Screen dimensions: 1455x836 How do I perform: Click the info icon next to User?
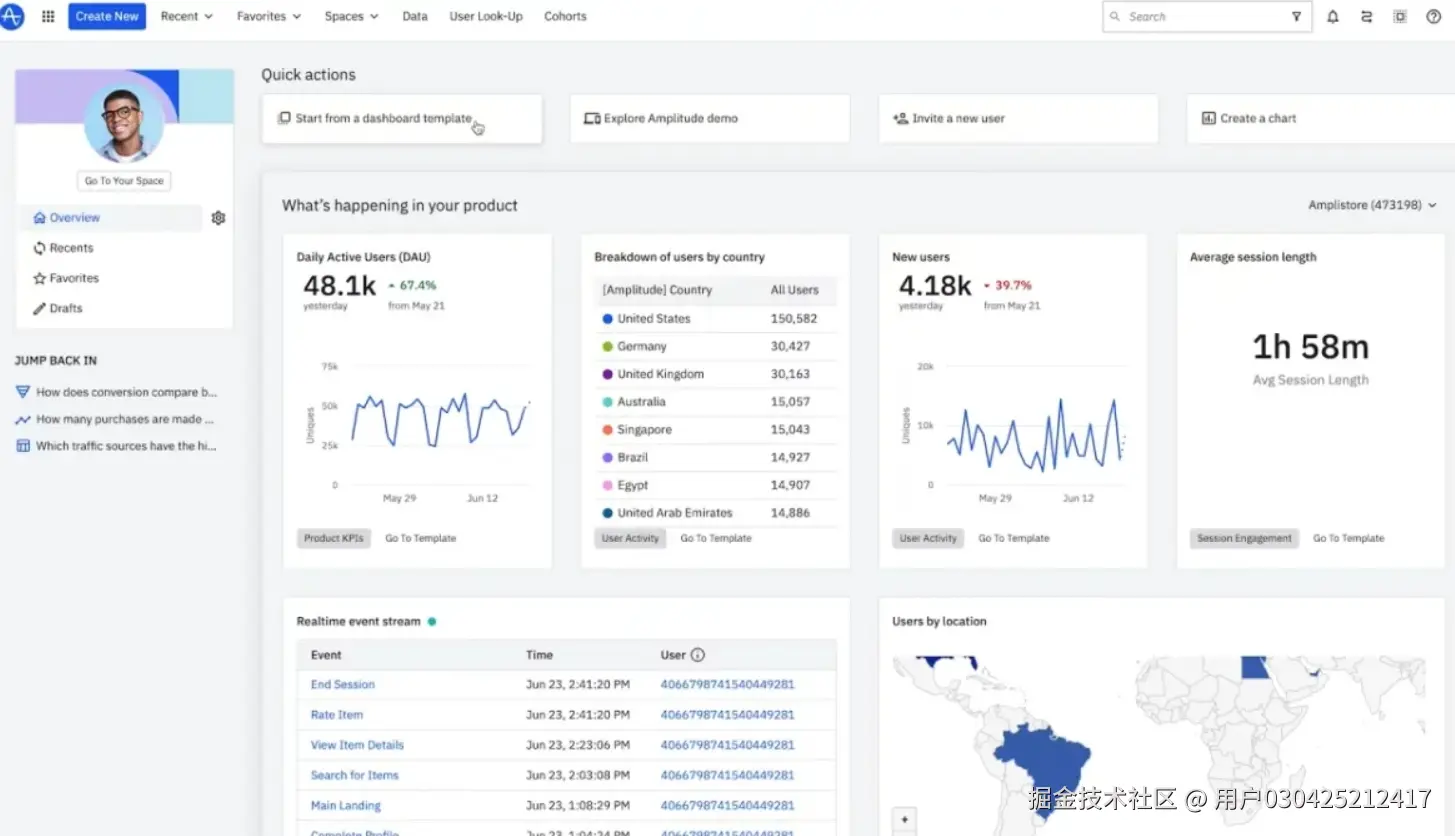click(x=698, y=655)
